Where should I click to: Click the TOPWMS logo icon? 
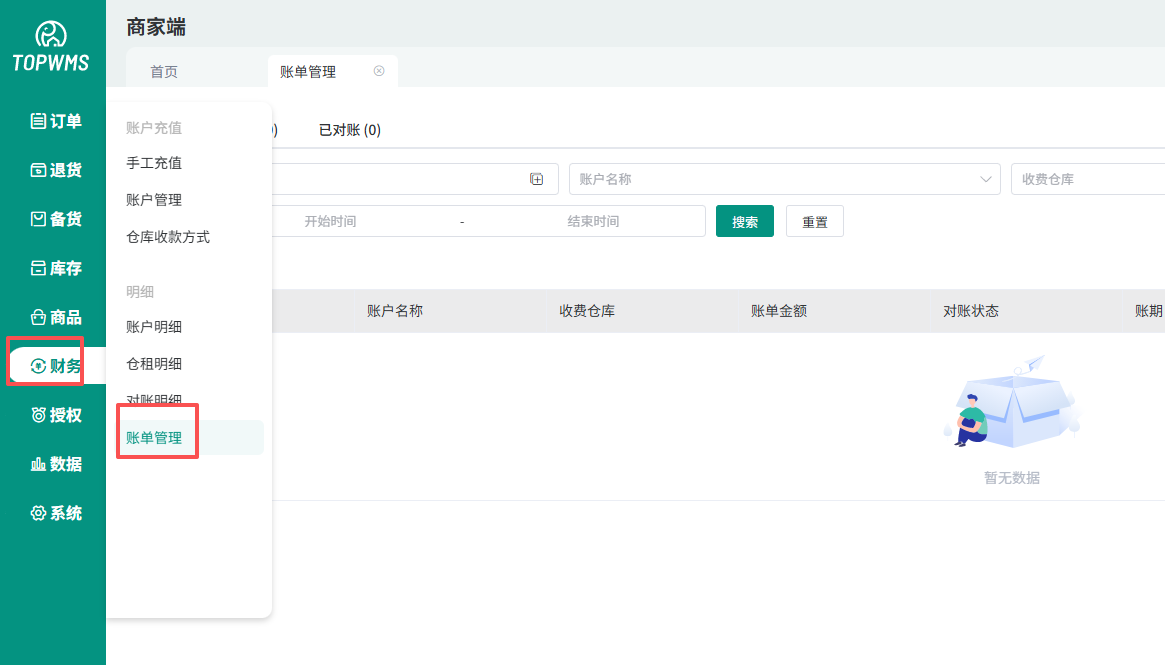(x=51, y=36)
